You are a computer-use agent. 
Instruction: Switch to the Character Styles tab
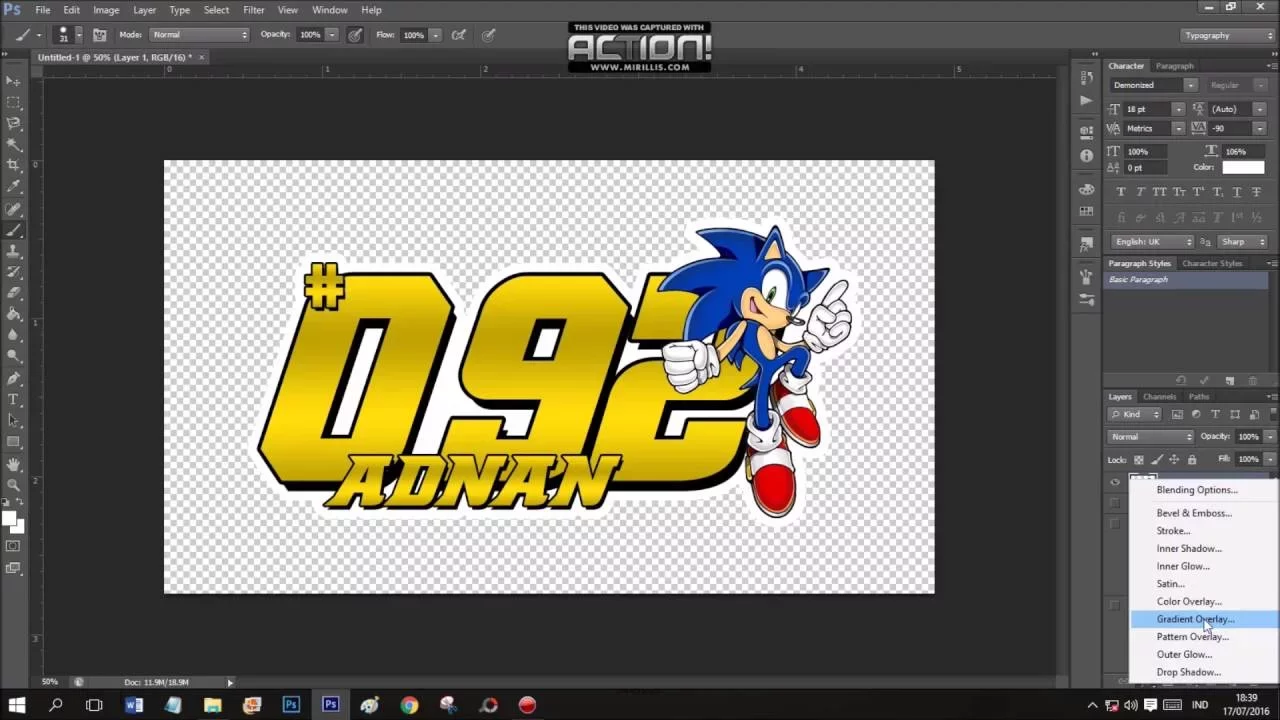pyautogui.click(x=1211, y=264)
